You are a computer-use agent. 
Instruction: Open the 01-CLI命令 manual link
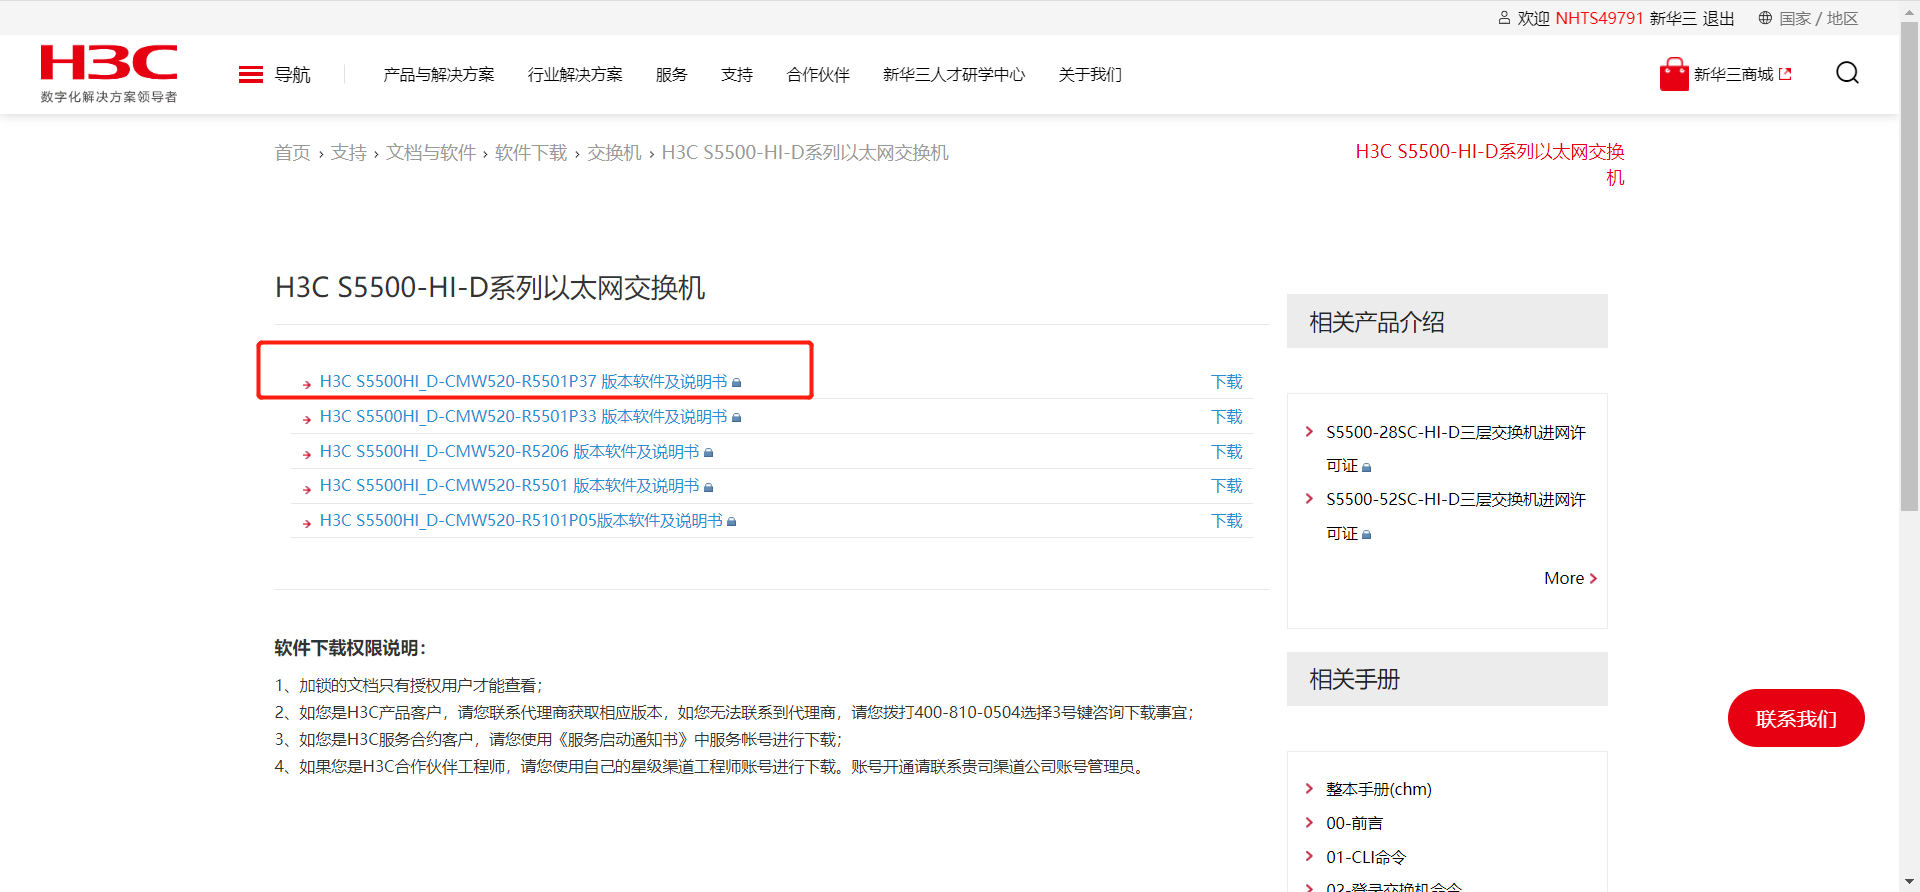(x=1366, y=857)
